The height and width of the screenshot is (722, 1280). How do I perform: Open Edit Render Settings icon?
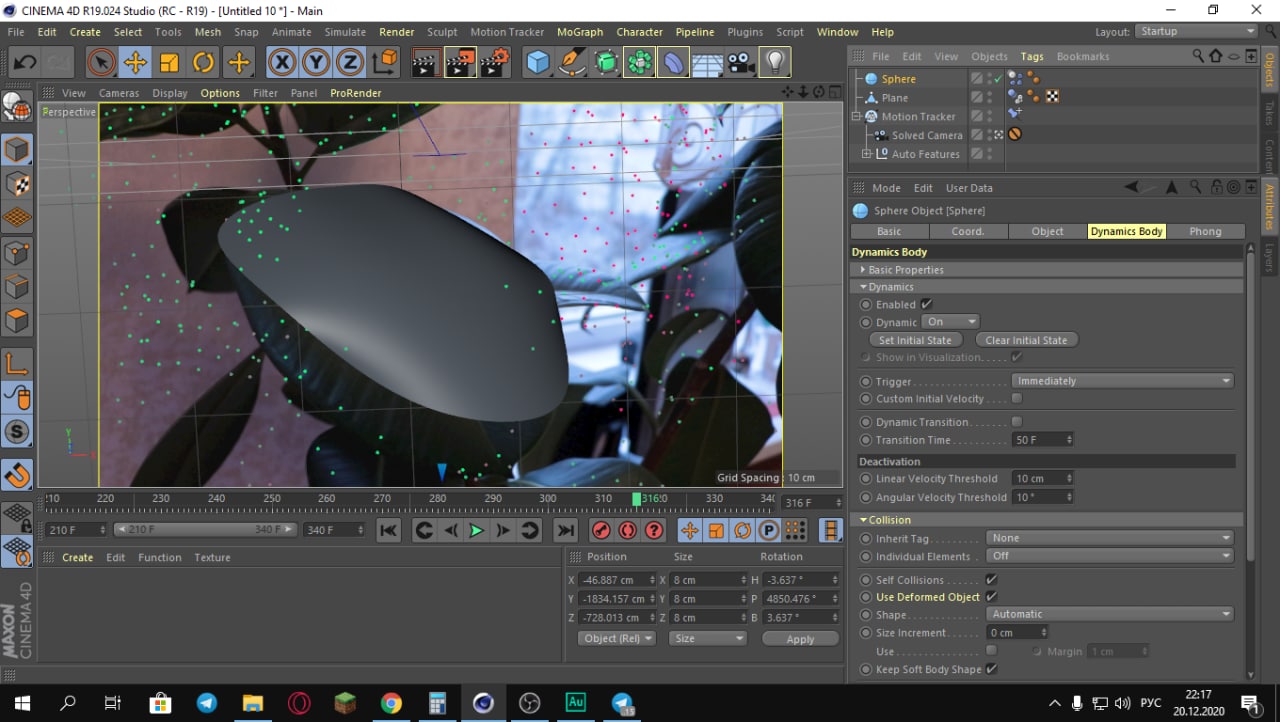(x=494, y=63)
